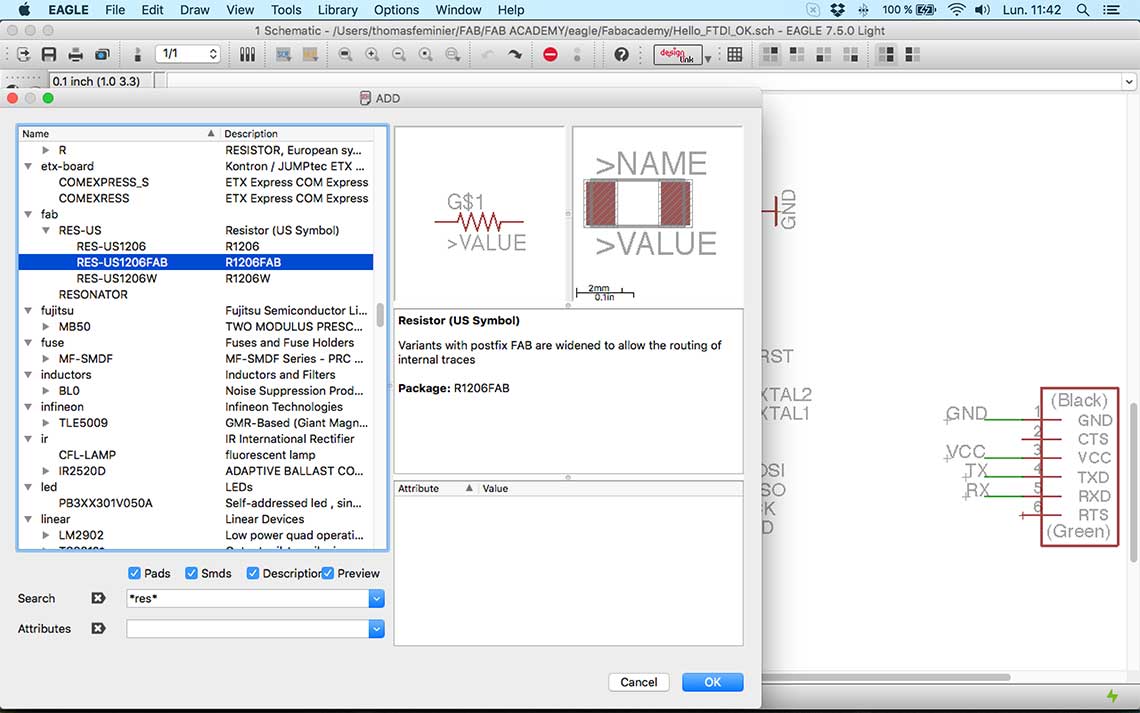The height and width of the screenshot is (713, 1140).
Task: Expand the LM2902 tree node
Action: tap(46, 535)
